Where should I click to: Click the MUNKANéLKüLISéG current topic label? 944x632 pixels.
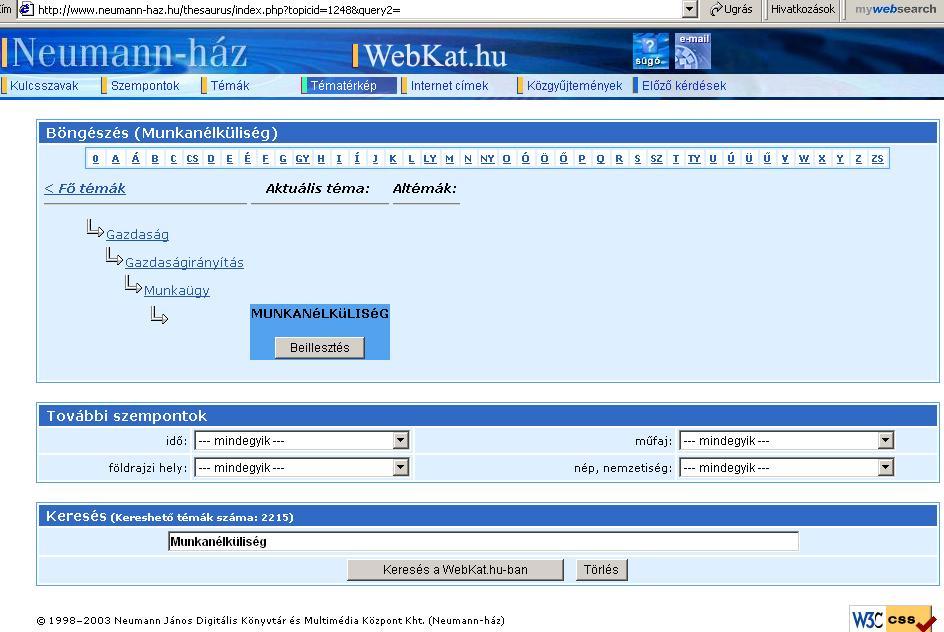click(320, 314)
